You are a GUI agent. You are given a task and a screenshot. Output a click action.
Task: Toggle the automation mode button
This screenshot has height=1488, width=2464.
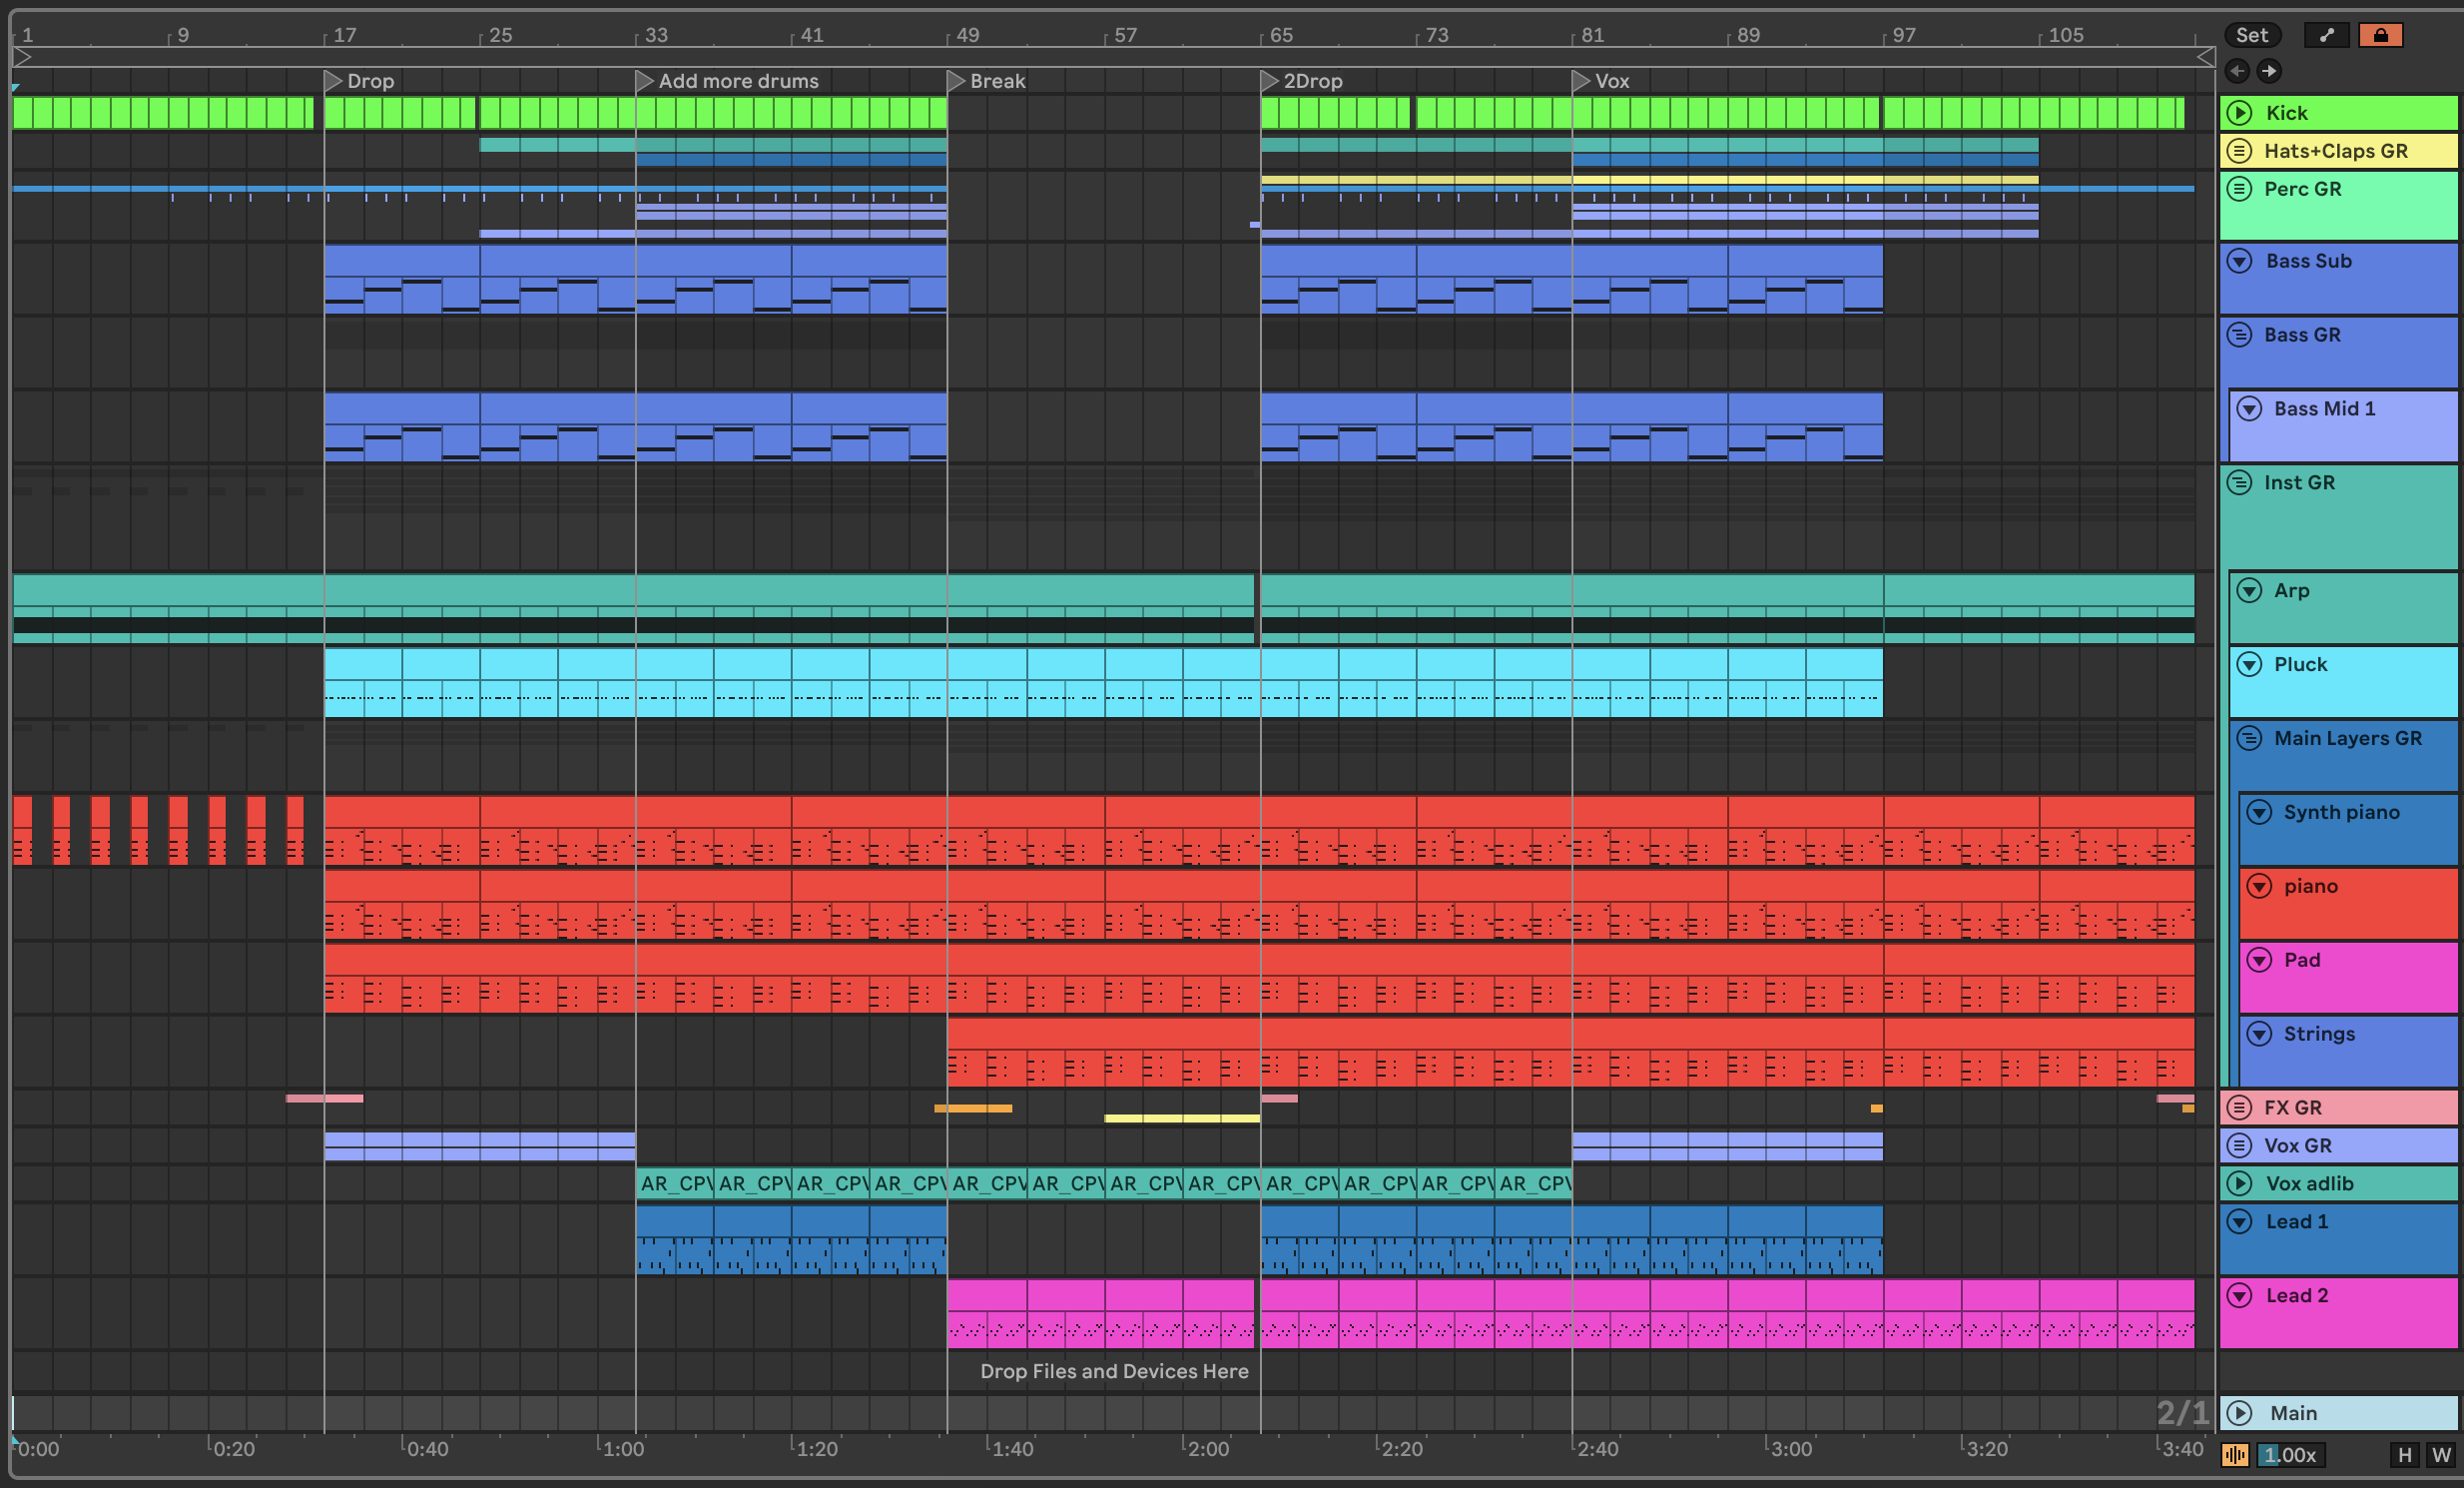coord(2326,35)
